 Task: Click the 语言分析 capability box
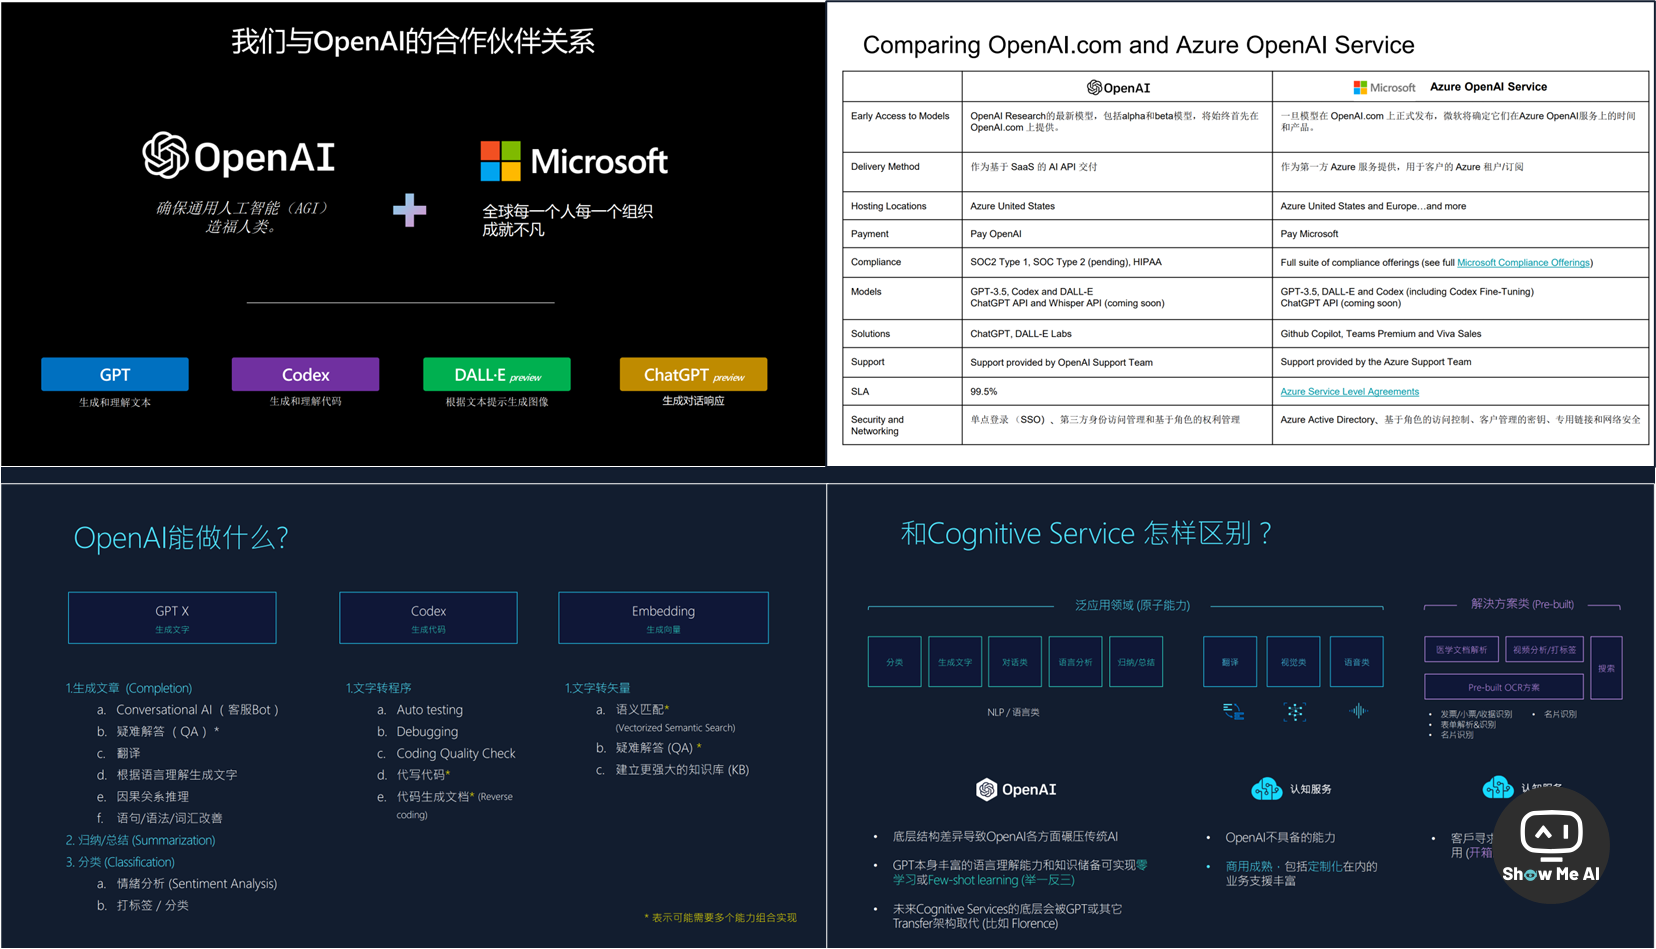tap(1075, 662)
